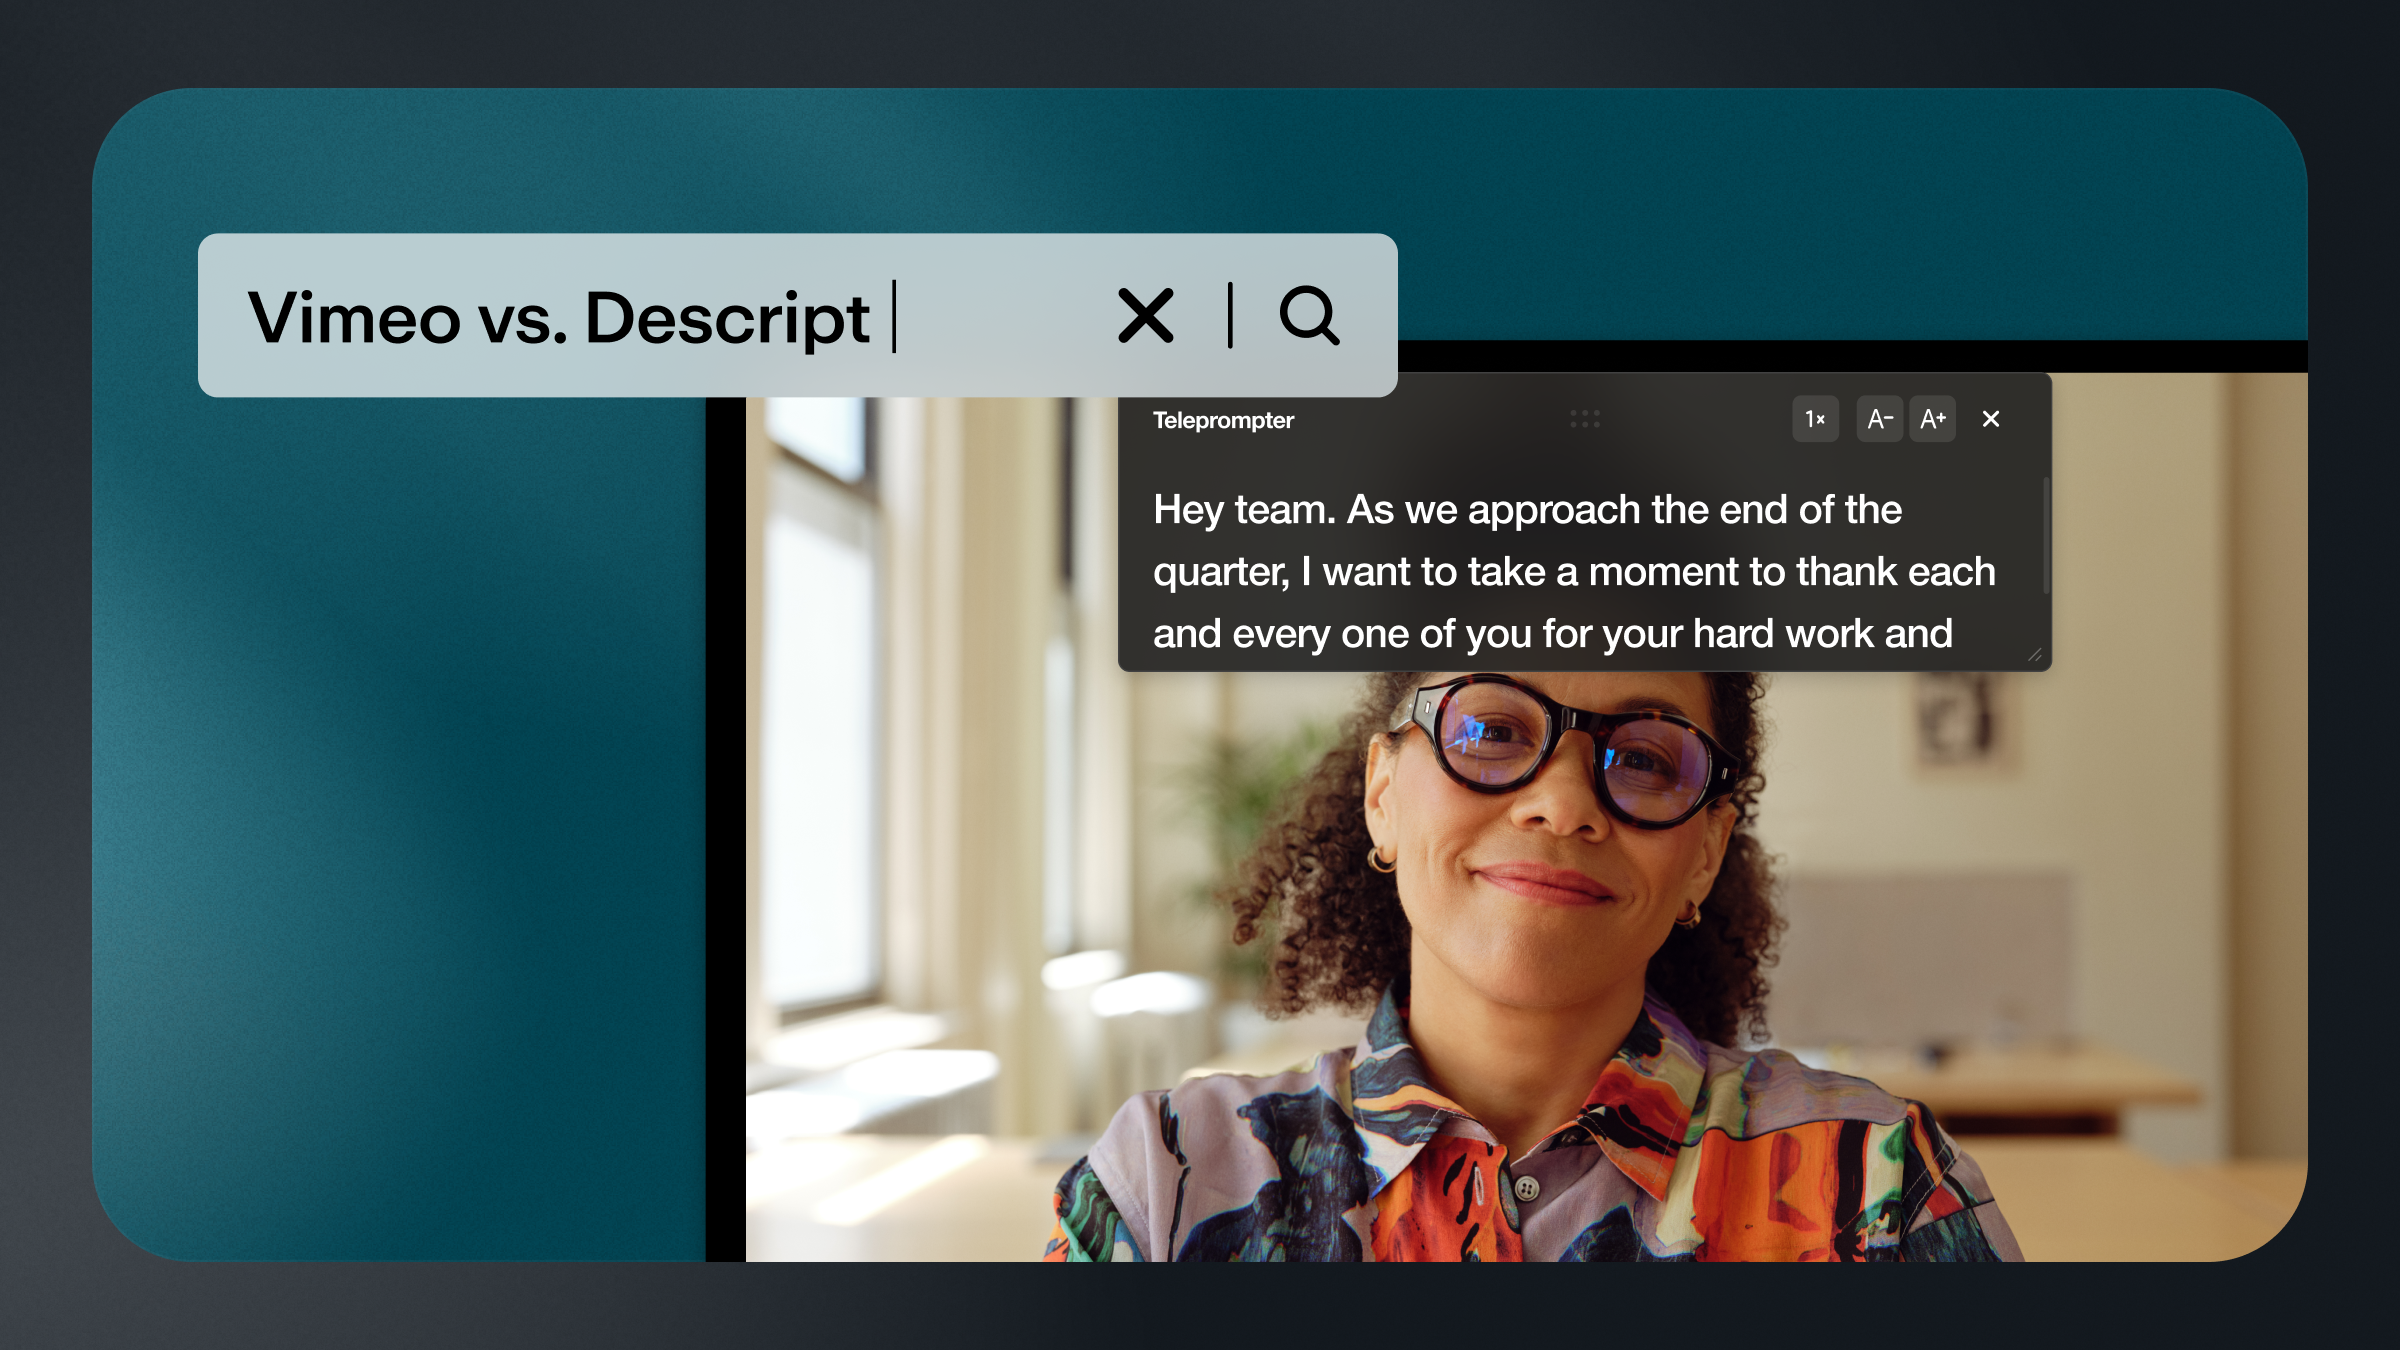Clear the search query using the X icon
Image resolution: width=2400 pixels, height=1350 pixels.
click(1146, 315)
